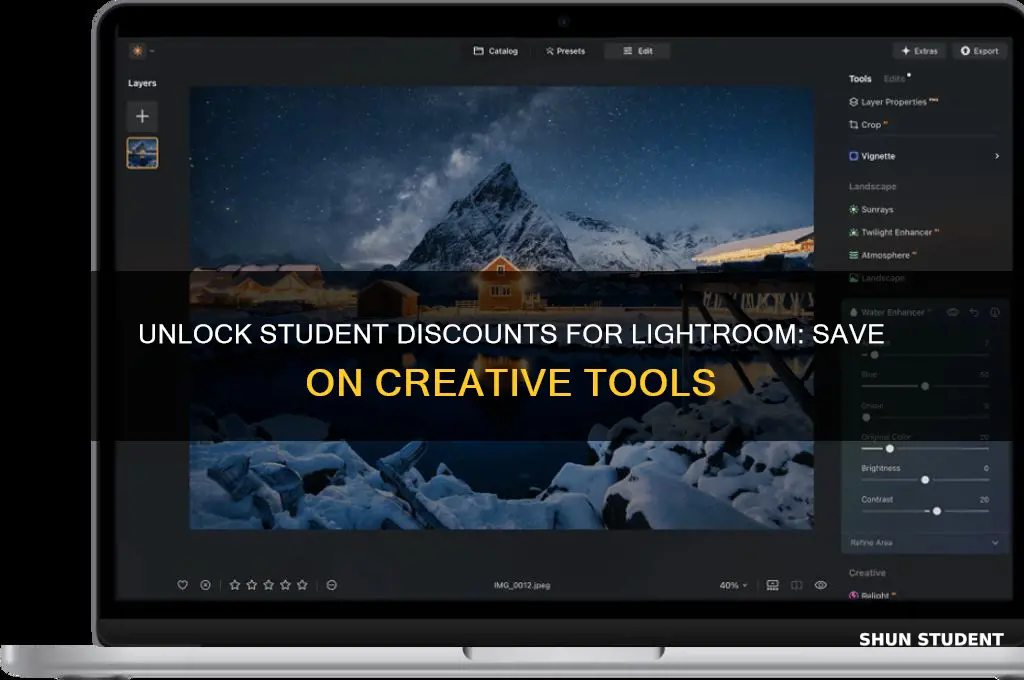The image size is (1024, 680).
Task: Open the Layer Properties tool
Action: point(893,102)
